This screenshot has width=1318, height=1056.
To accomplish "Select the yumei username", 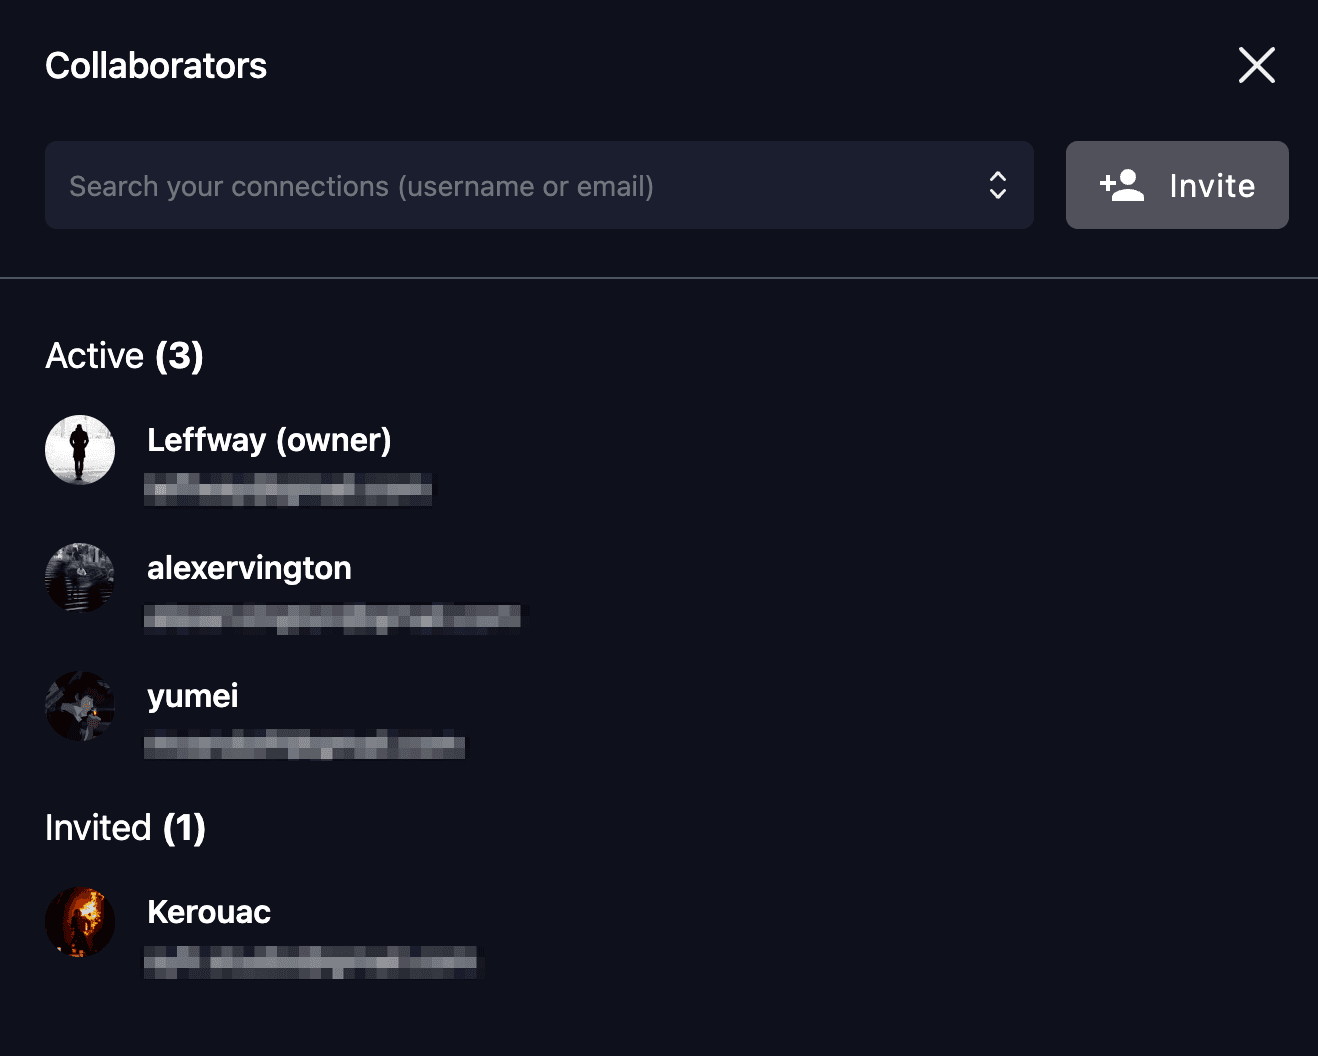I will point(192,695).
